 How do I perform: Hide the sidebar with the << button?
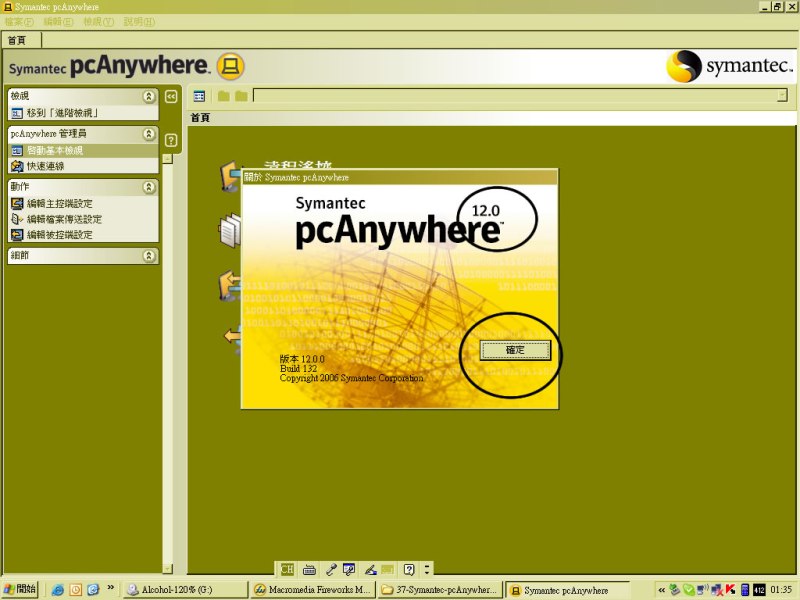pyautogui.click(x=171, y=96)
